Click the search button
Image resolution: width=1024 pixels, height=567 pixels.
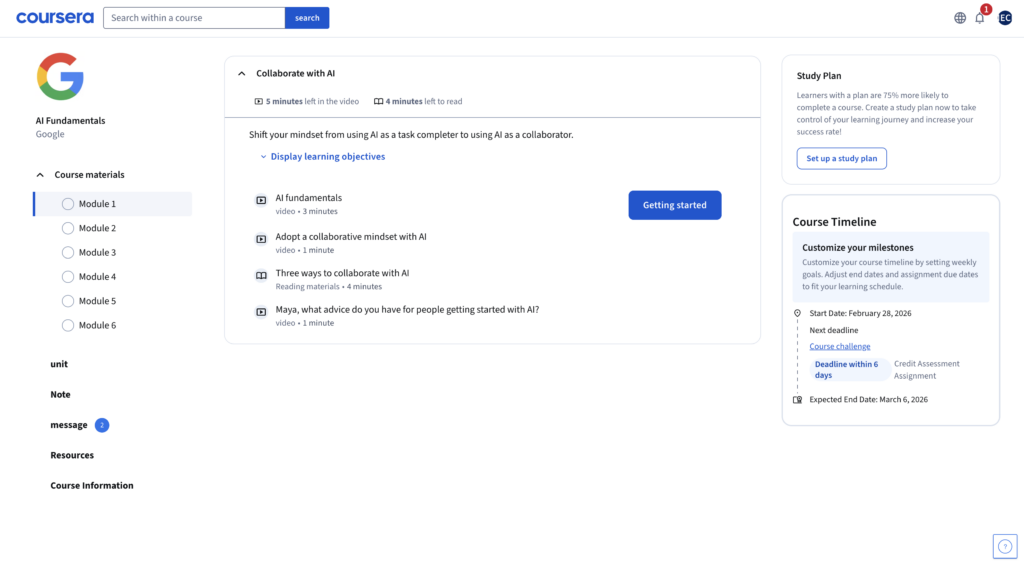click(x=307, y=18)
